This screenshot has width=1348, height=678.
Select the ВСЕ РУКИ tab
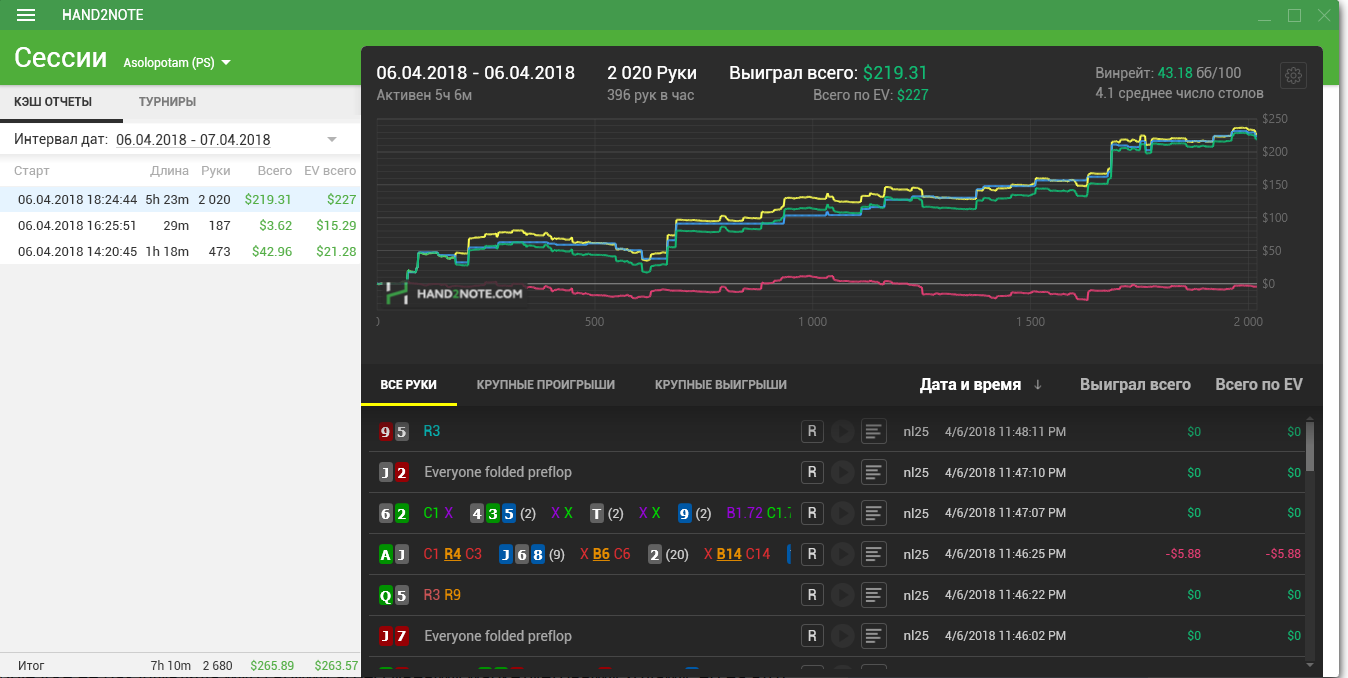(408, 385)
